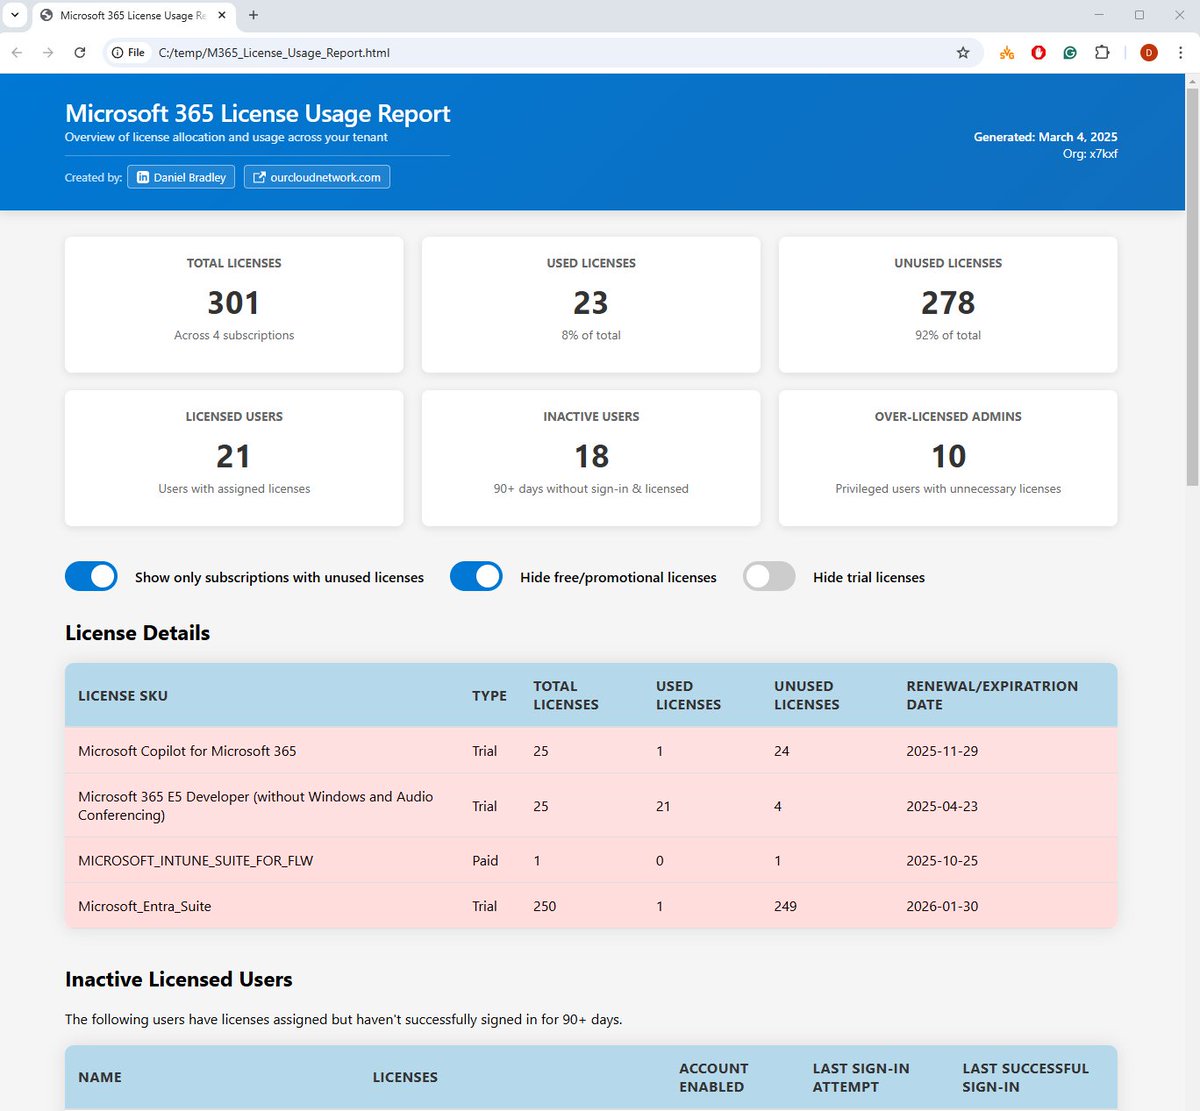
Task: Disable Show only subscriptions with unused licenses
Action: click(91, 576)
